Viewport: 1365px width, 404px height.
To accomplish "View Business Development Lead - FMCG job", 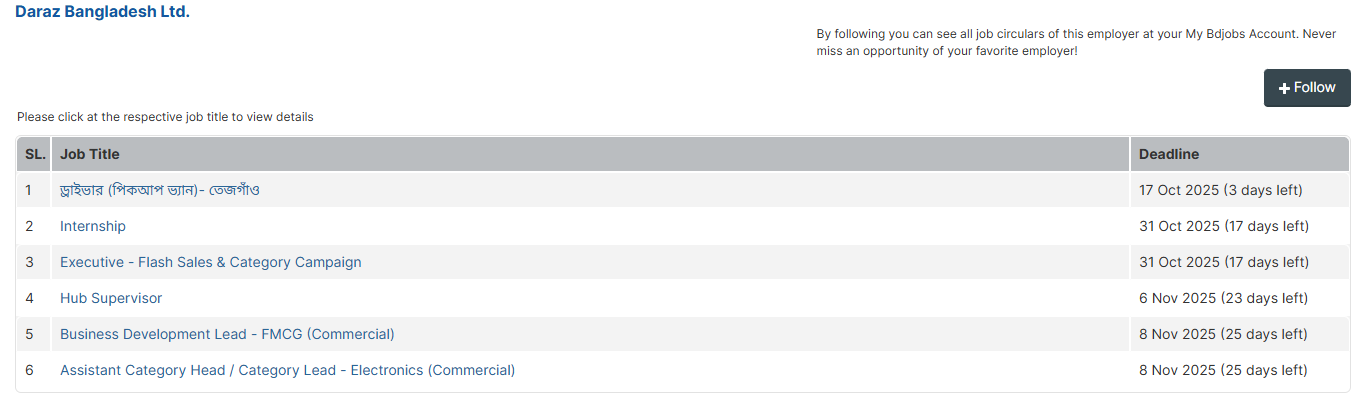I will pos(227,334).
